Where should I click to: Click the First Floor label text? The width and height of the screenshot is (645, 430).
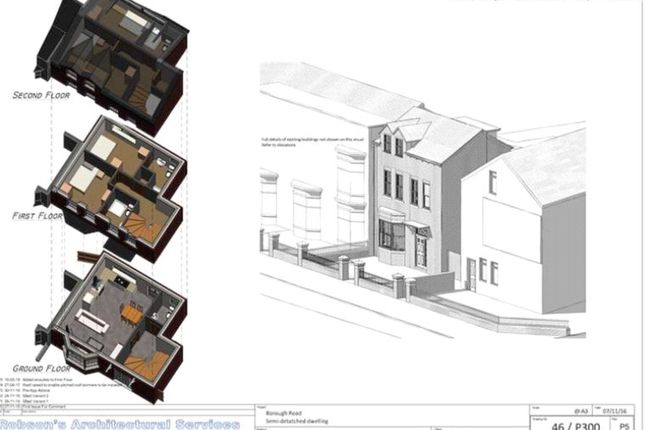(37, 216)
